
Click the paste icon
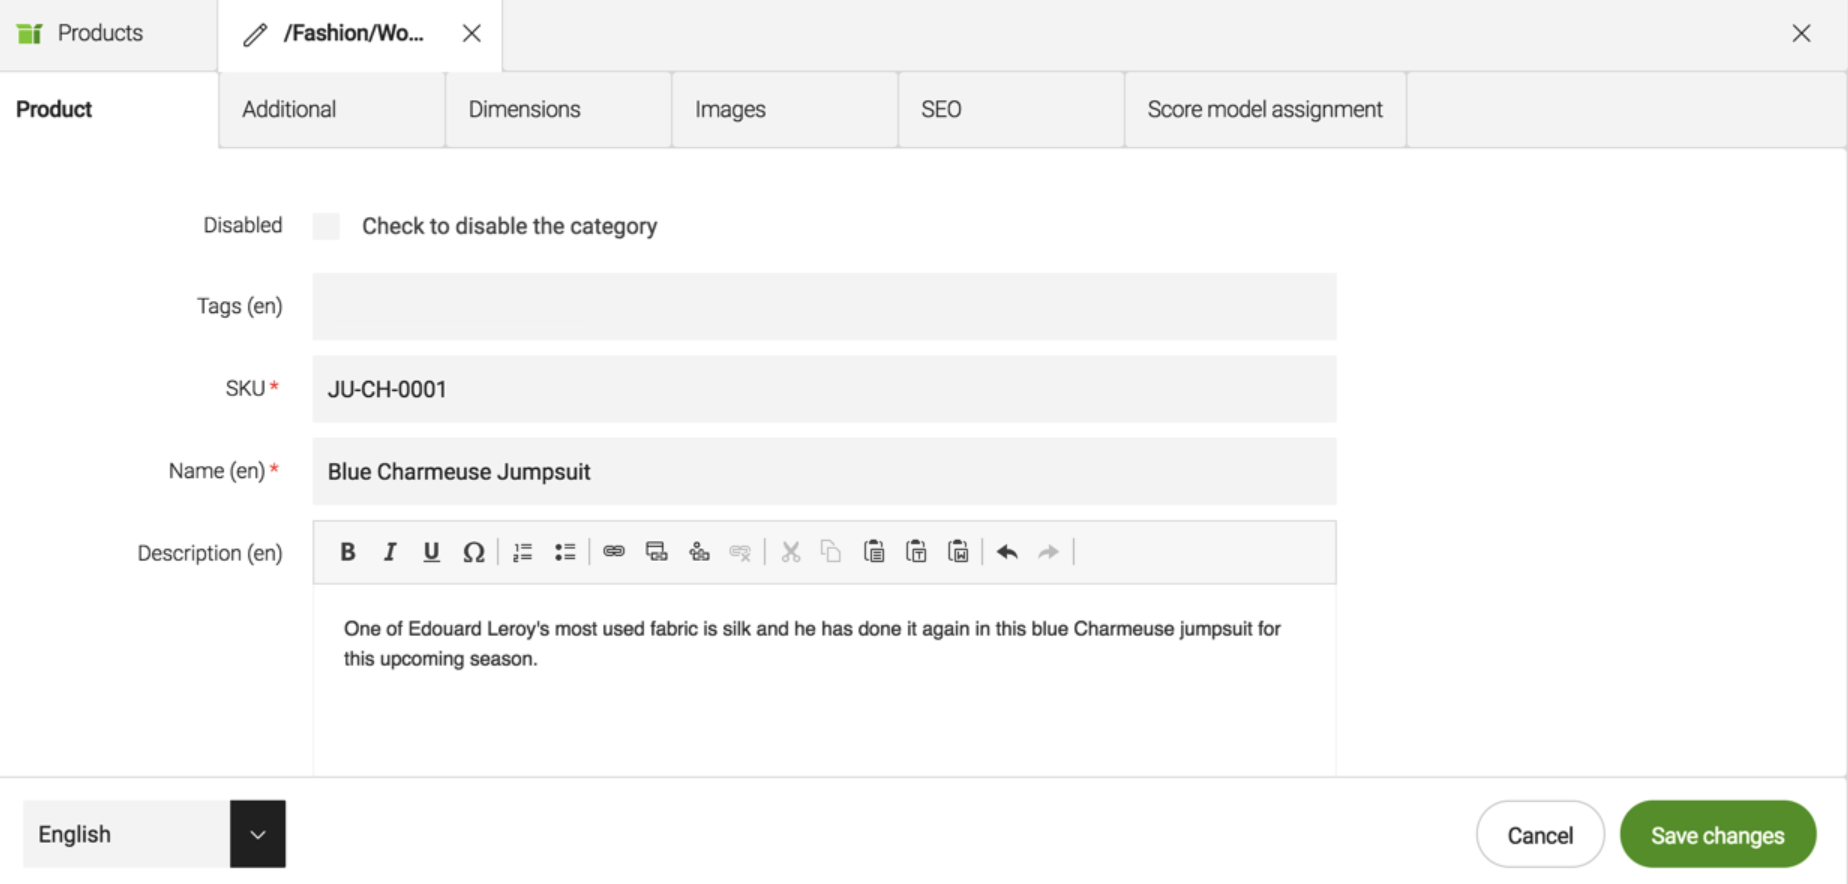[874, 551]
